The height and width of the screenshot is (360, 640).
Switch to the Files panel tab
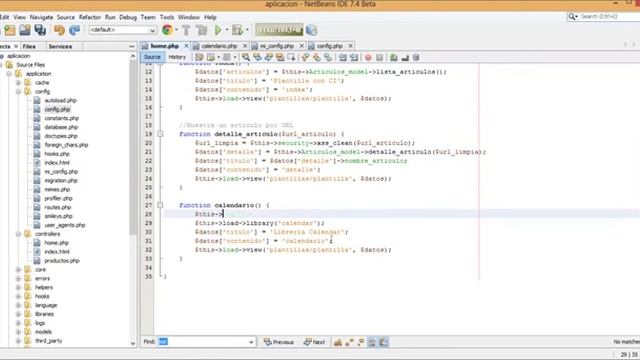pyautogui.click(x=29, y=47)
